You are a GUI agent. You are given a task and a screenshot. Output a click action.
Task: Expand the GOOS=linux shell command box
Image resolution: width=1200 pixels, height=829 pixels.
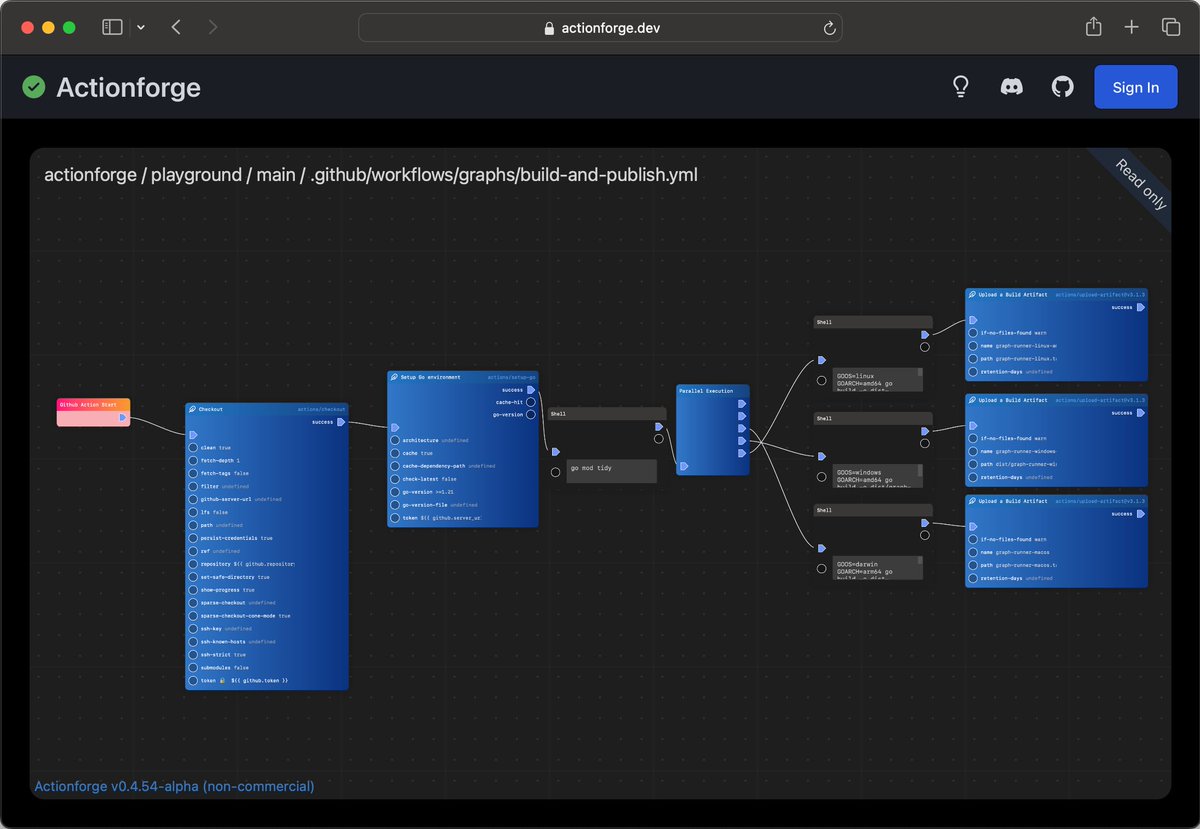877,379
